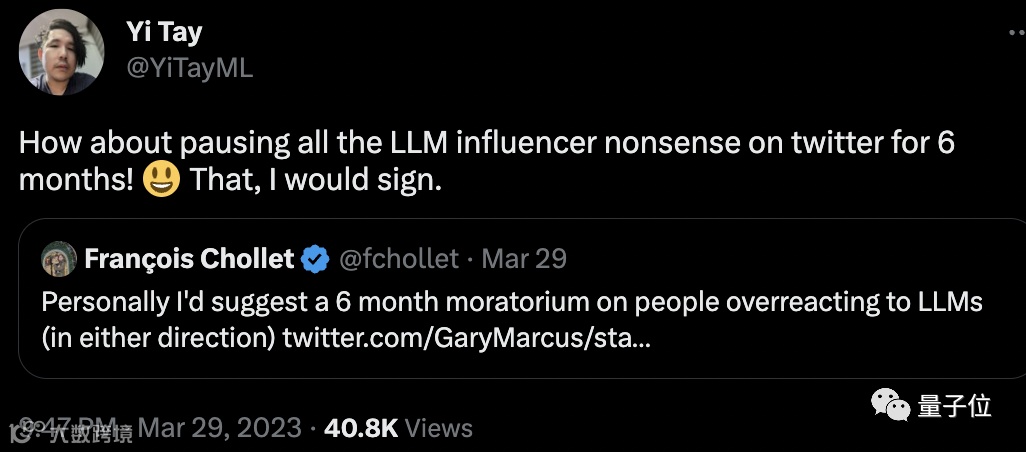View the 40.8K Views count
The width and height of the screenshot is (1026, 452).
398,428
